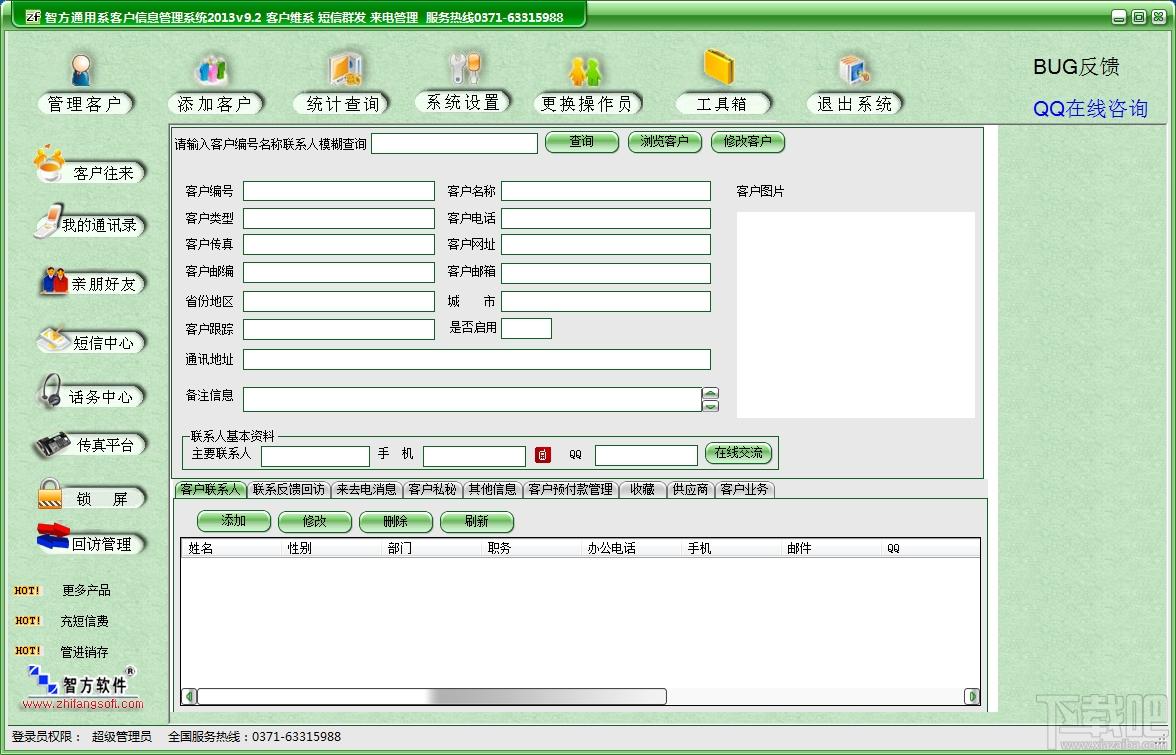Screen dimensions: 1176x755
Task: Switch to the 联系反馈回访 tab
Action: (289, 490)
